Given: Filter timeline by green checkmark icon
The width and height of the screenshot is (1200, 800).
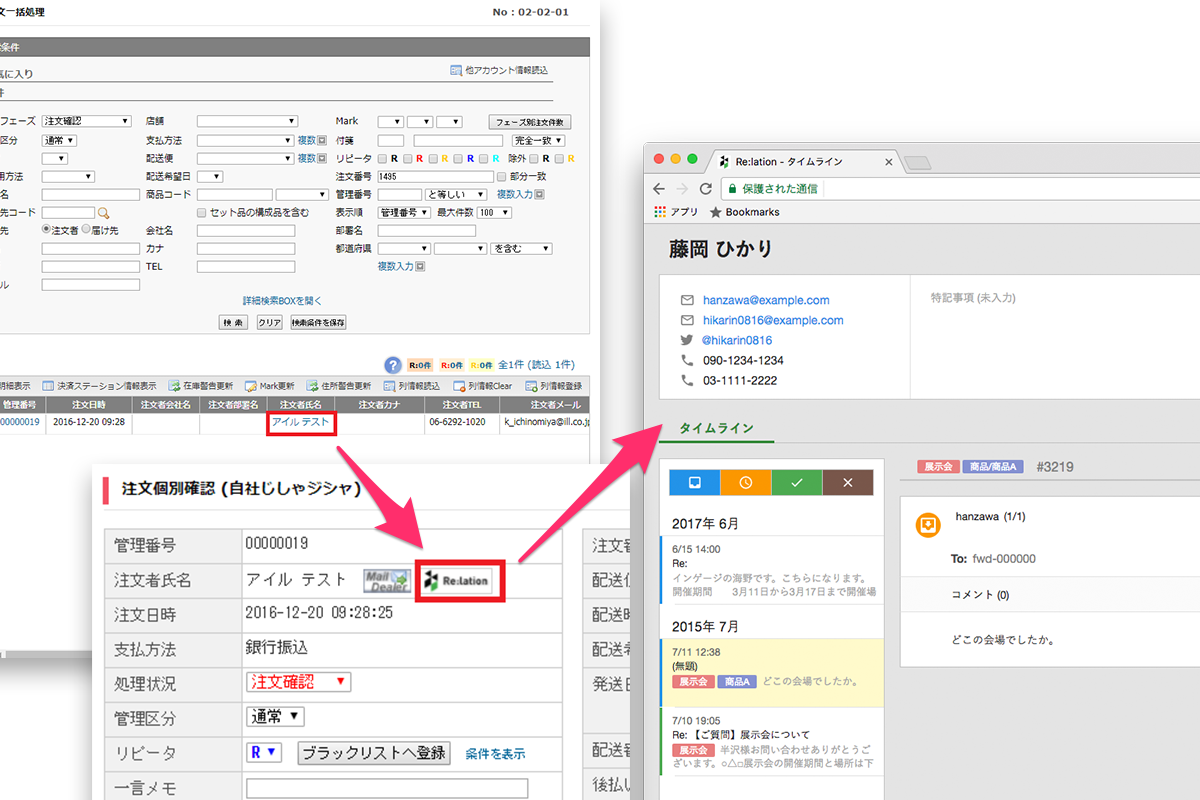Looking at the screenshot, I should (797, 482).
